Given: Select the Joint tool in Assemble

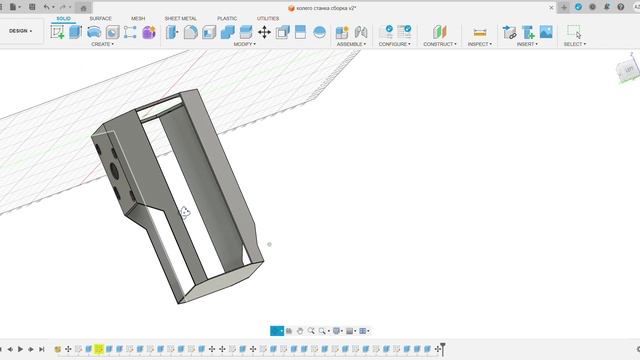Looking at the screenshot, I should 361,32.
